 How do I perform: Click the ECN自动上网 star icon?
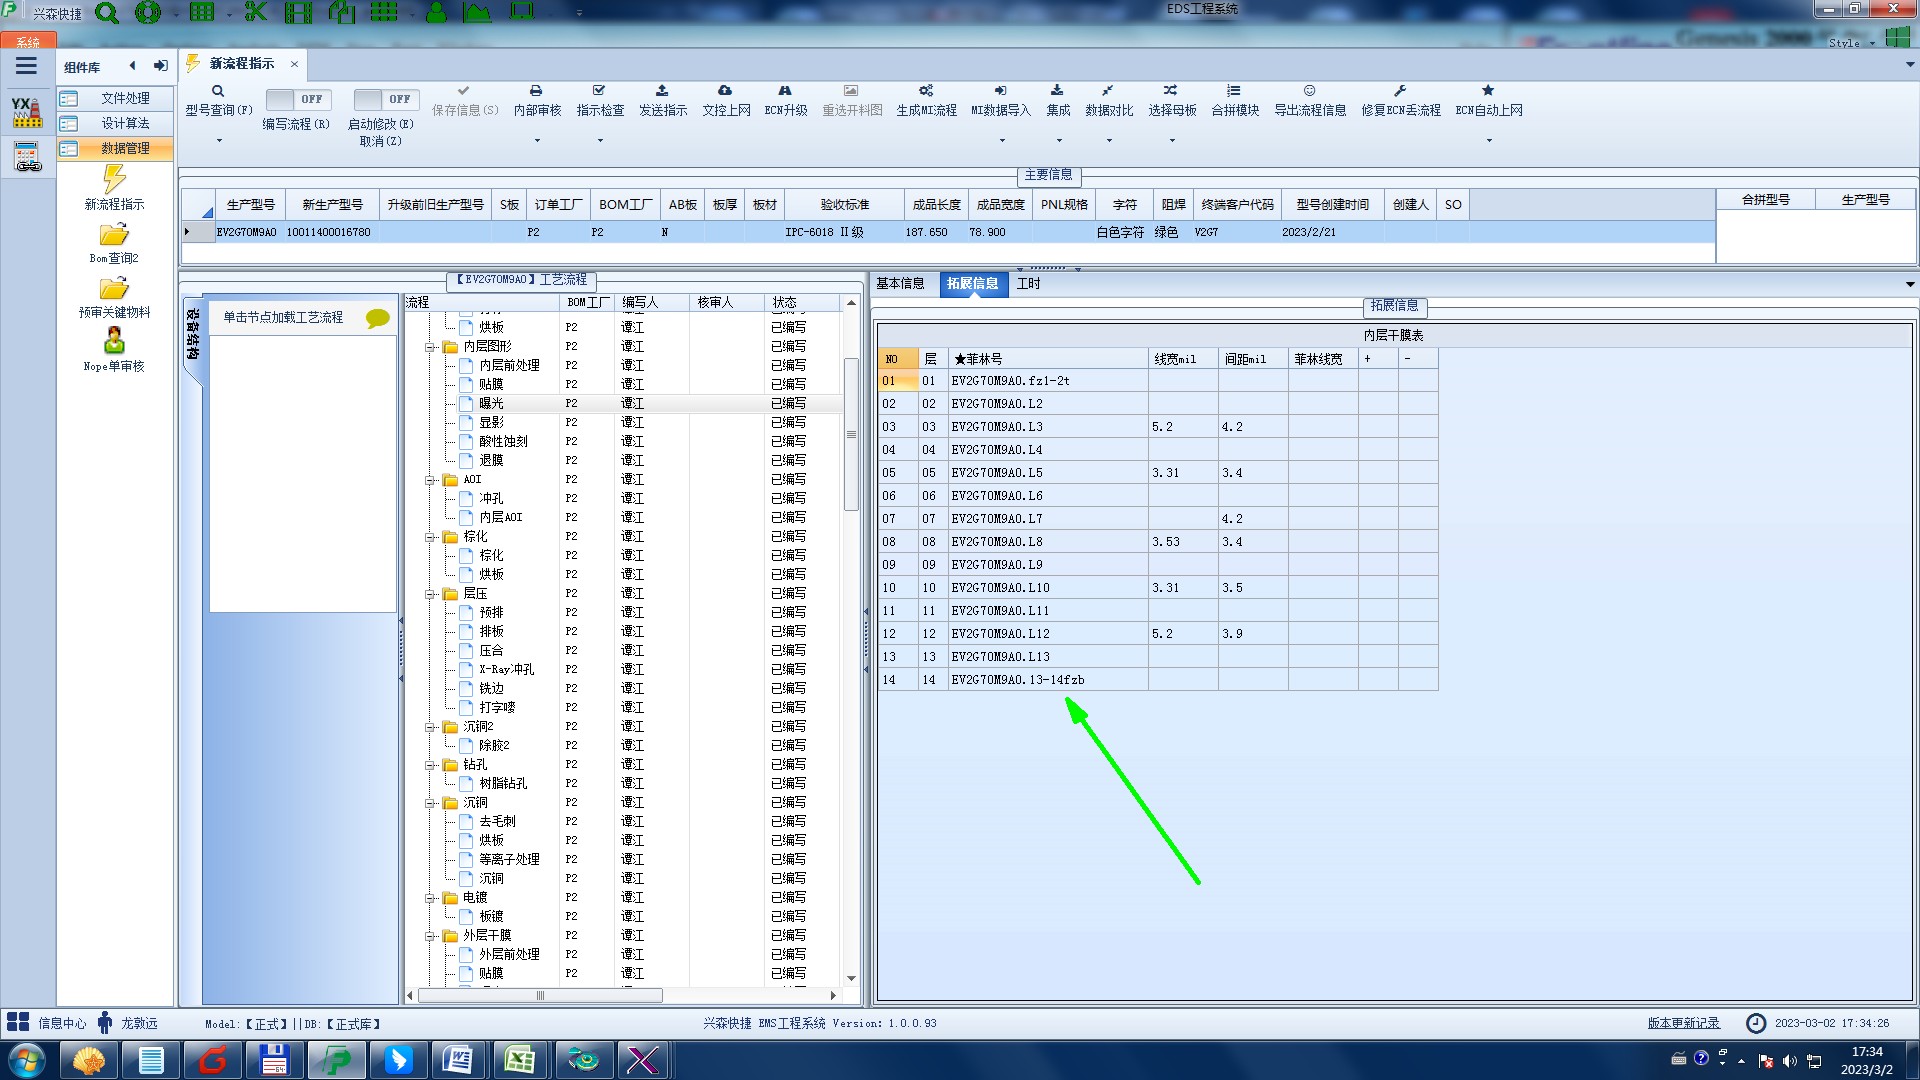[1488, 91]
